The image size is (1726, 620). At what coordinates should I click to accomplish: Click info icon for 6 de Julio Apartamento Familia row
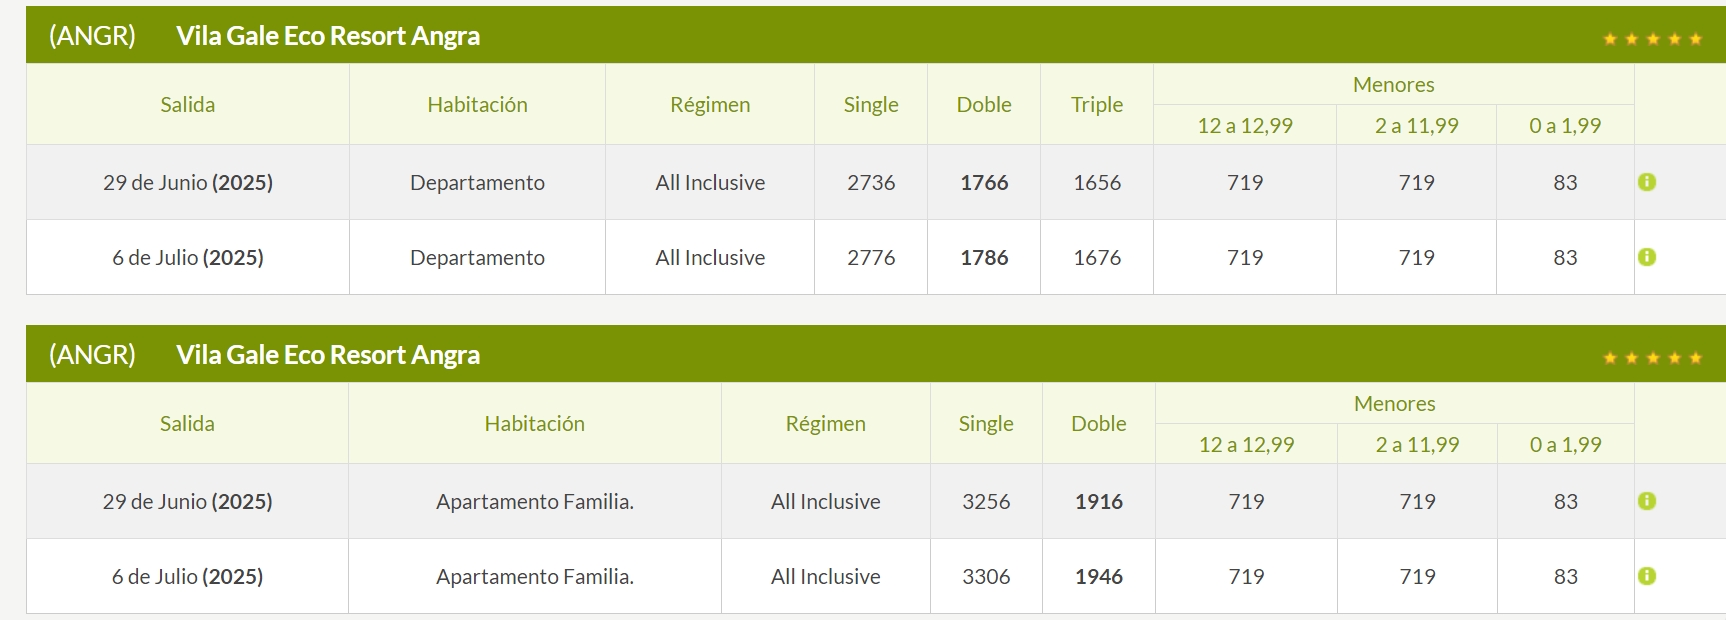(1647, 576)
